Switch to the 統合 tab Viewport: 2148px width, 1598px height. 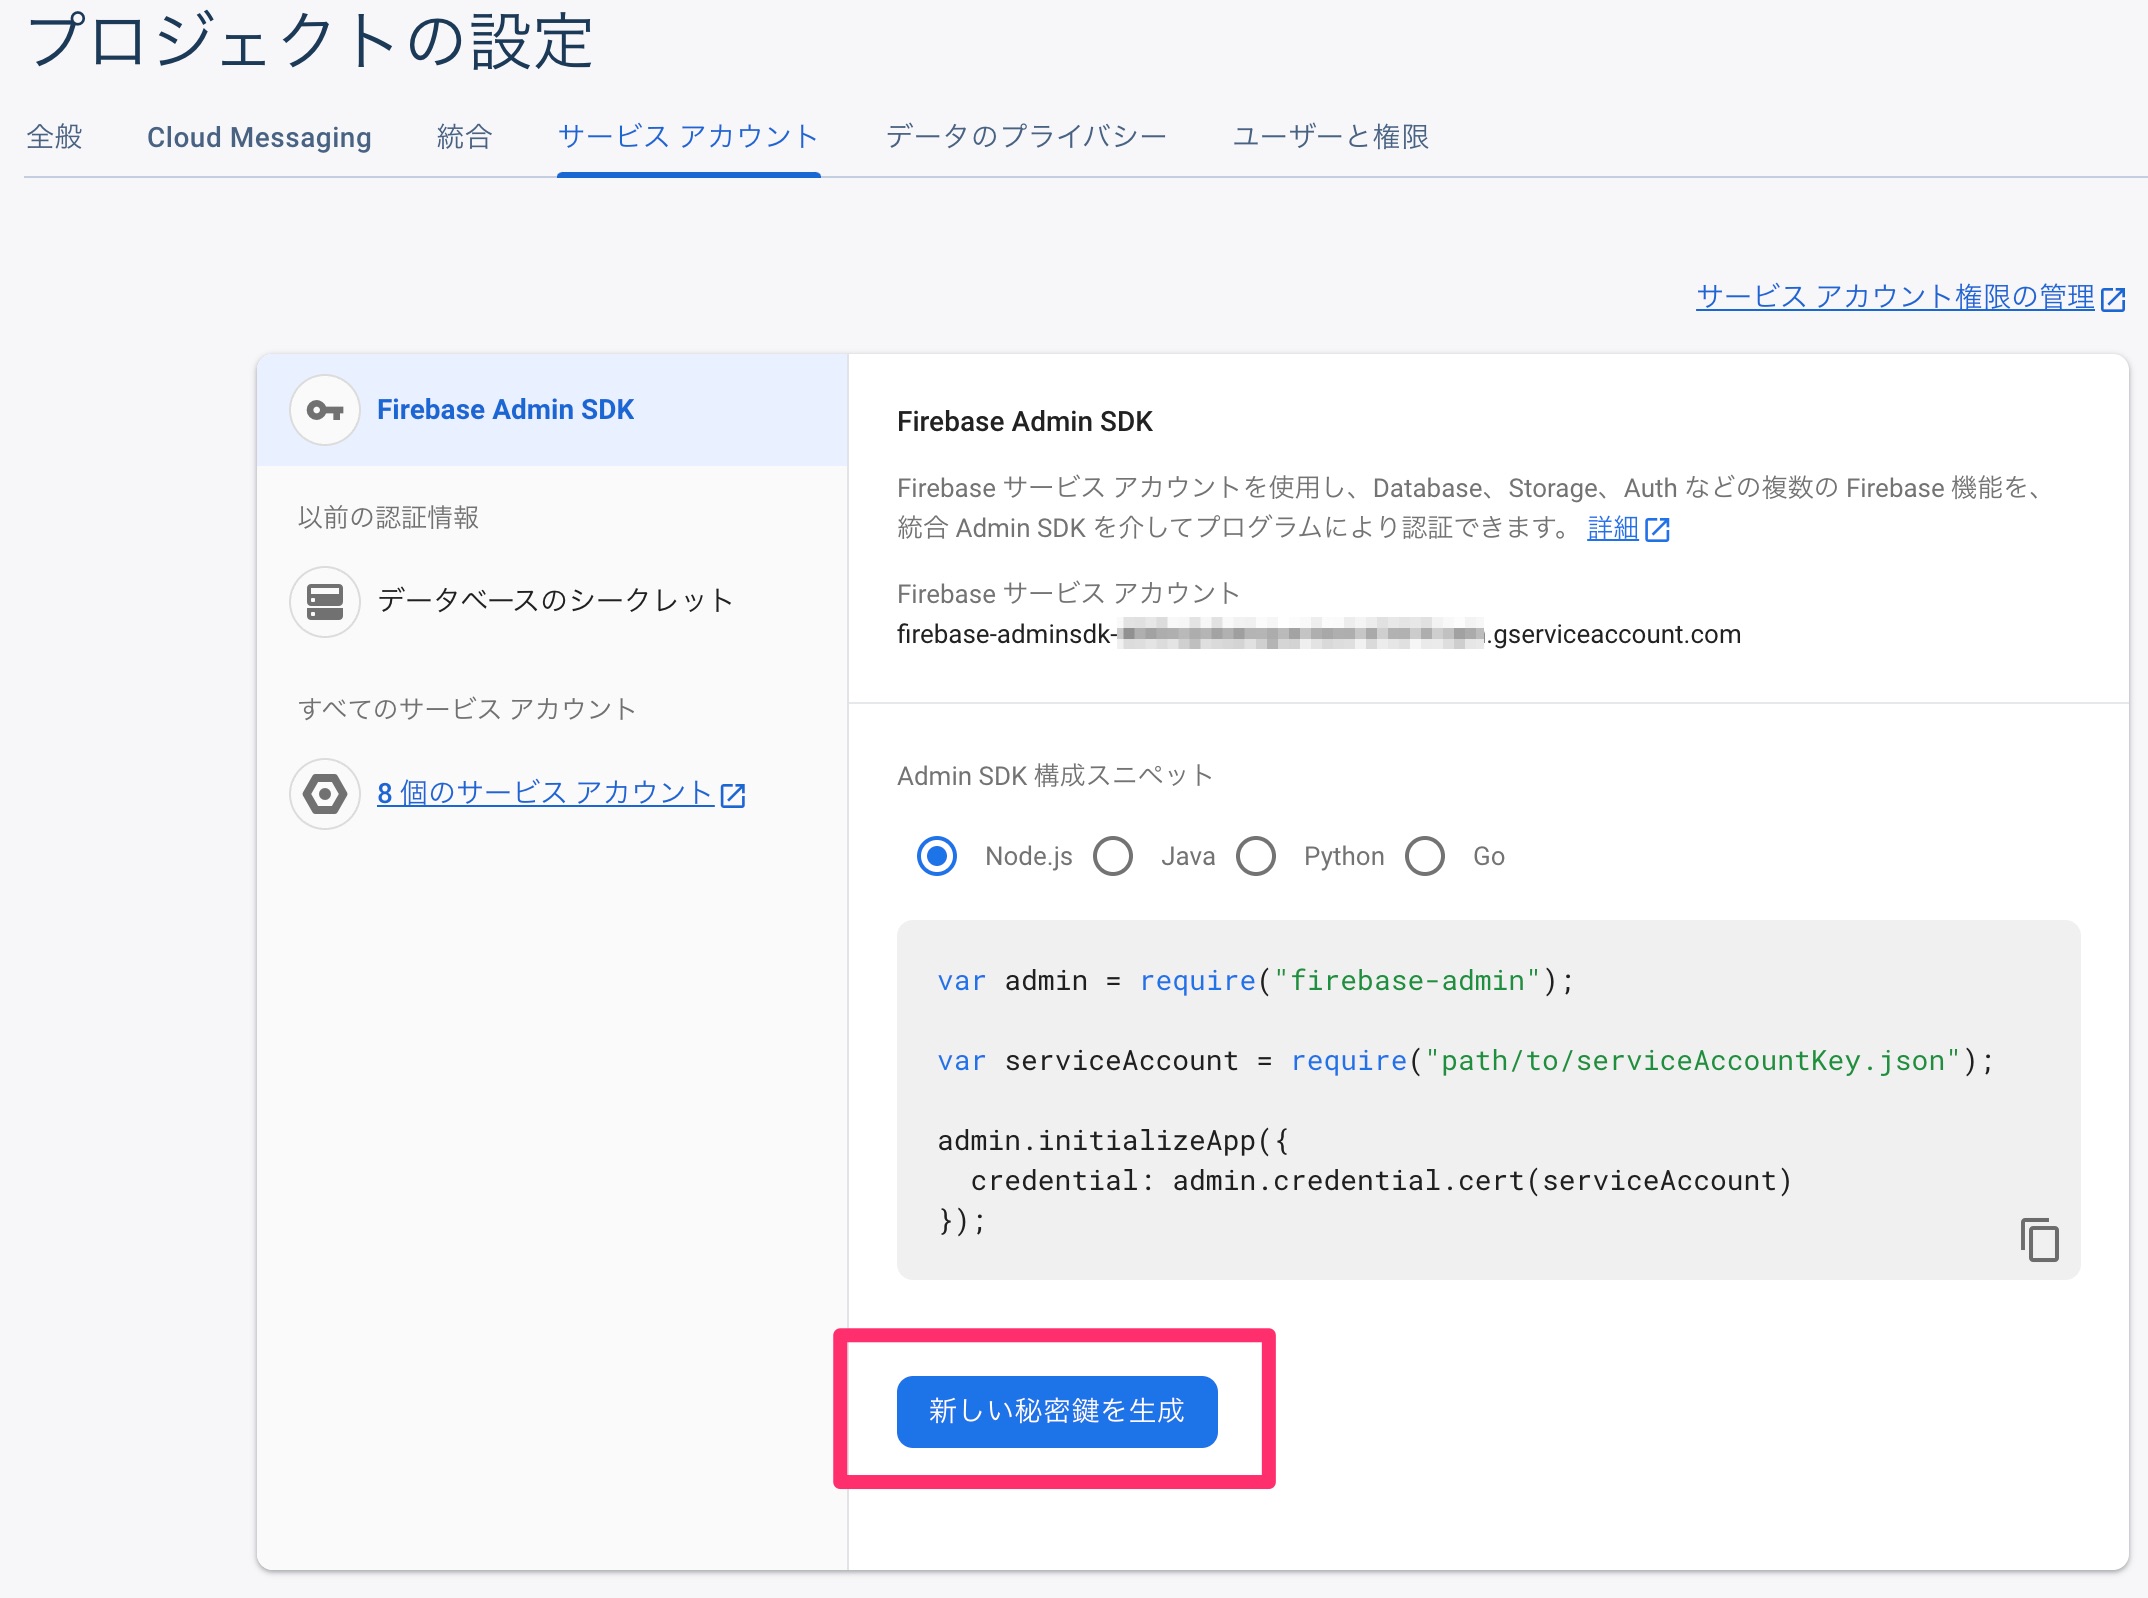point(464,137)
